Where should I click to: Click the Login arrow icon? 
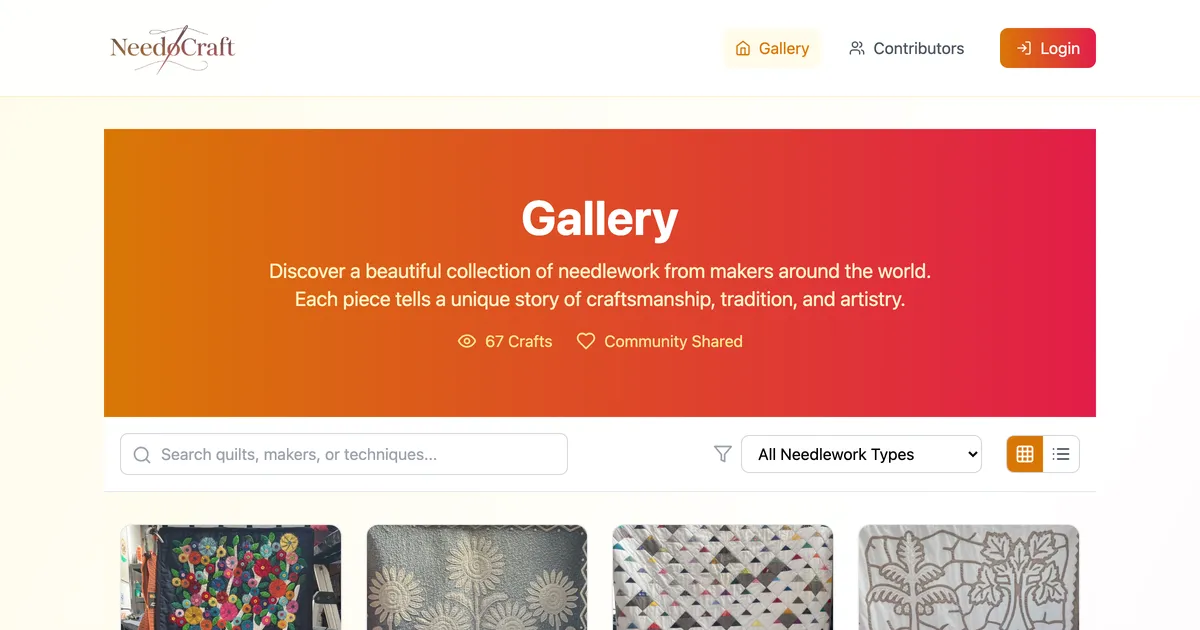[1024, 48]
